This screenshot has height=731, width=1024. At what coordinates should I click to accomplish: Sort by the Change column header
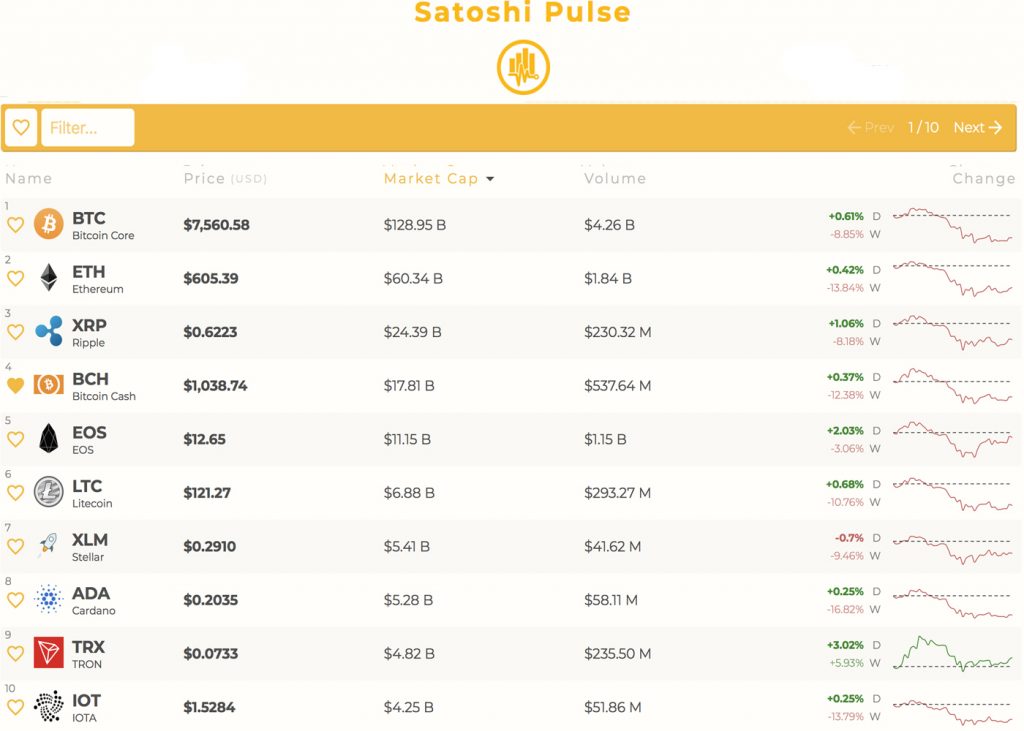(x=983, y=178)
